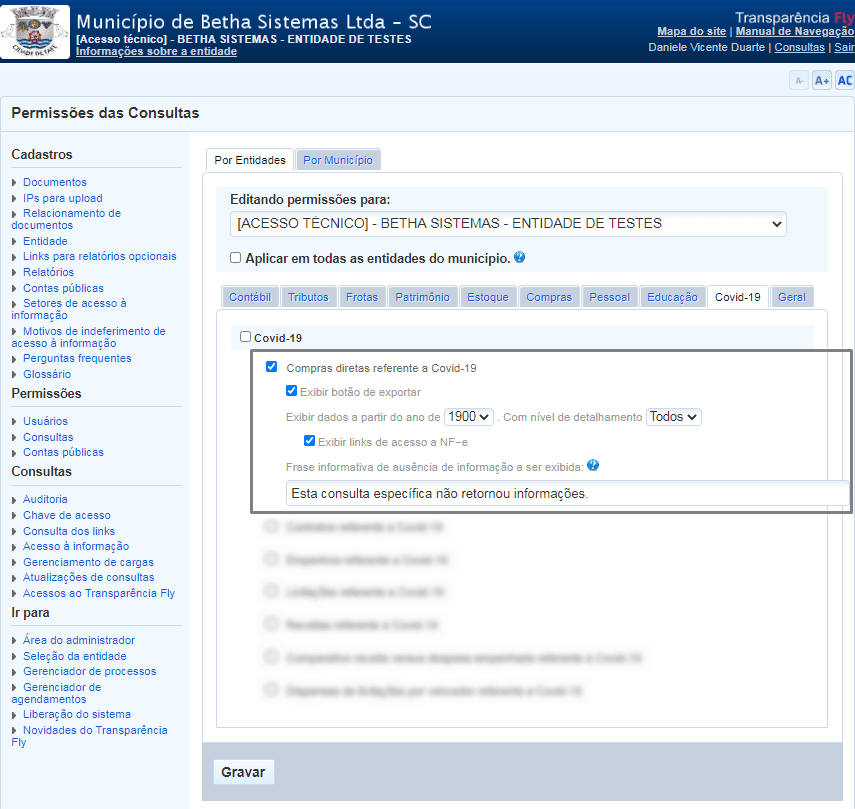Image resolution: width=855 pixels, height=809 pixels.
Task: Increase font size with A+ icon
Action: click(x=821, y=81)
